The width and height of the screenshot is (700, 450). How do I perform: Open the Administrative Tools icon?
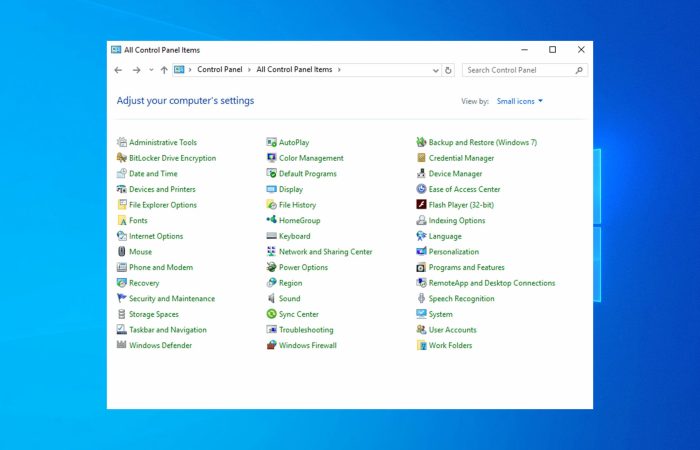121,142
